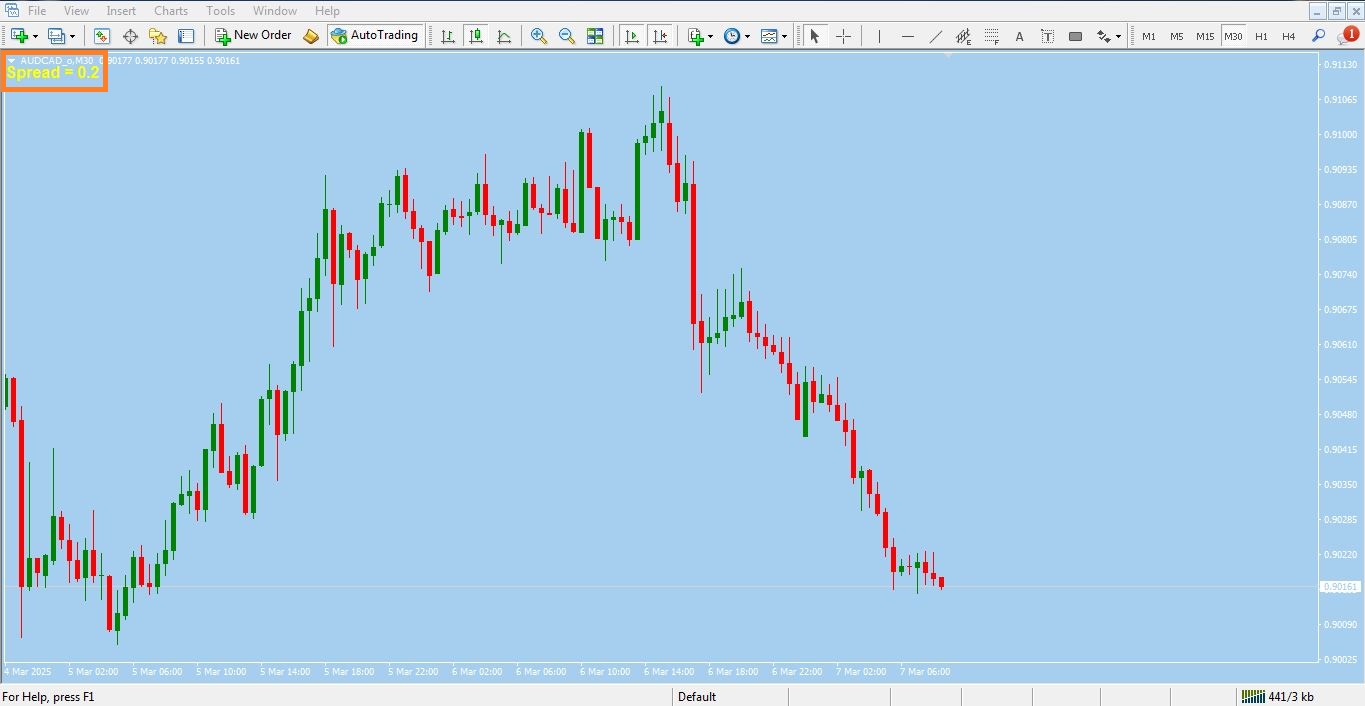Expand the arrows dropdown arrow
The width and height of the screenshot is (1365, 706).
(x=1118, y=36)
